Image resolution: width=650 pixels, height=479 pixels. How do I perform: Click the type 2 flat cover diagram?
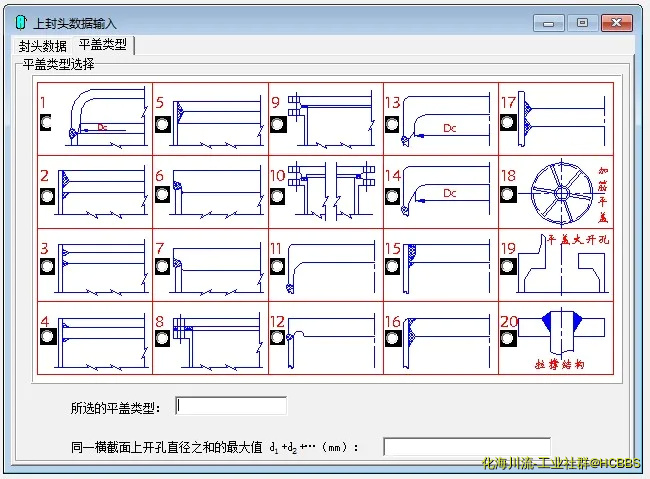[x=102, y=192]
